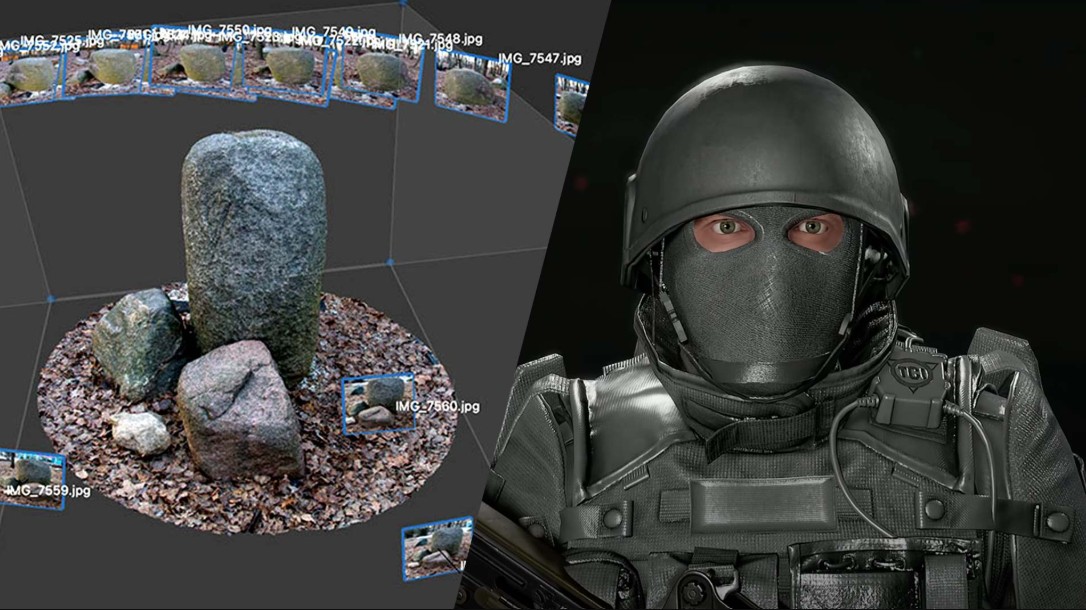Select the IMG_7560.jpg camera thumbnail
Screen dimensions: 1086x610
tap(377, 402)
